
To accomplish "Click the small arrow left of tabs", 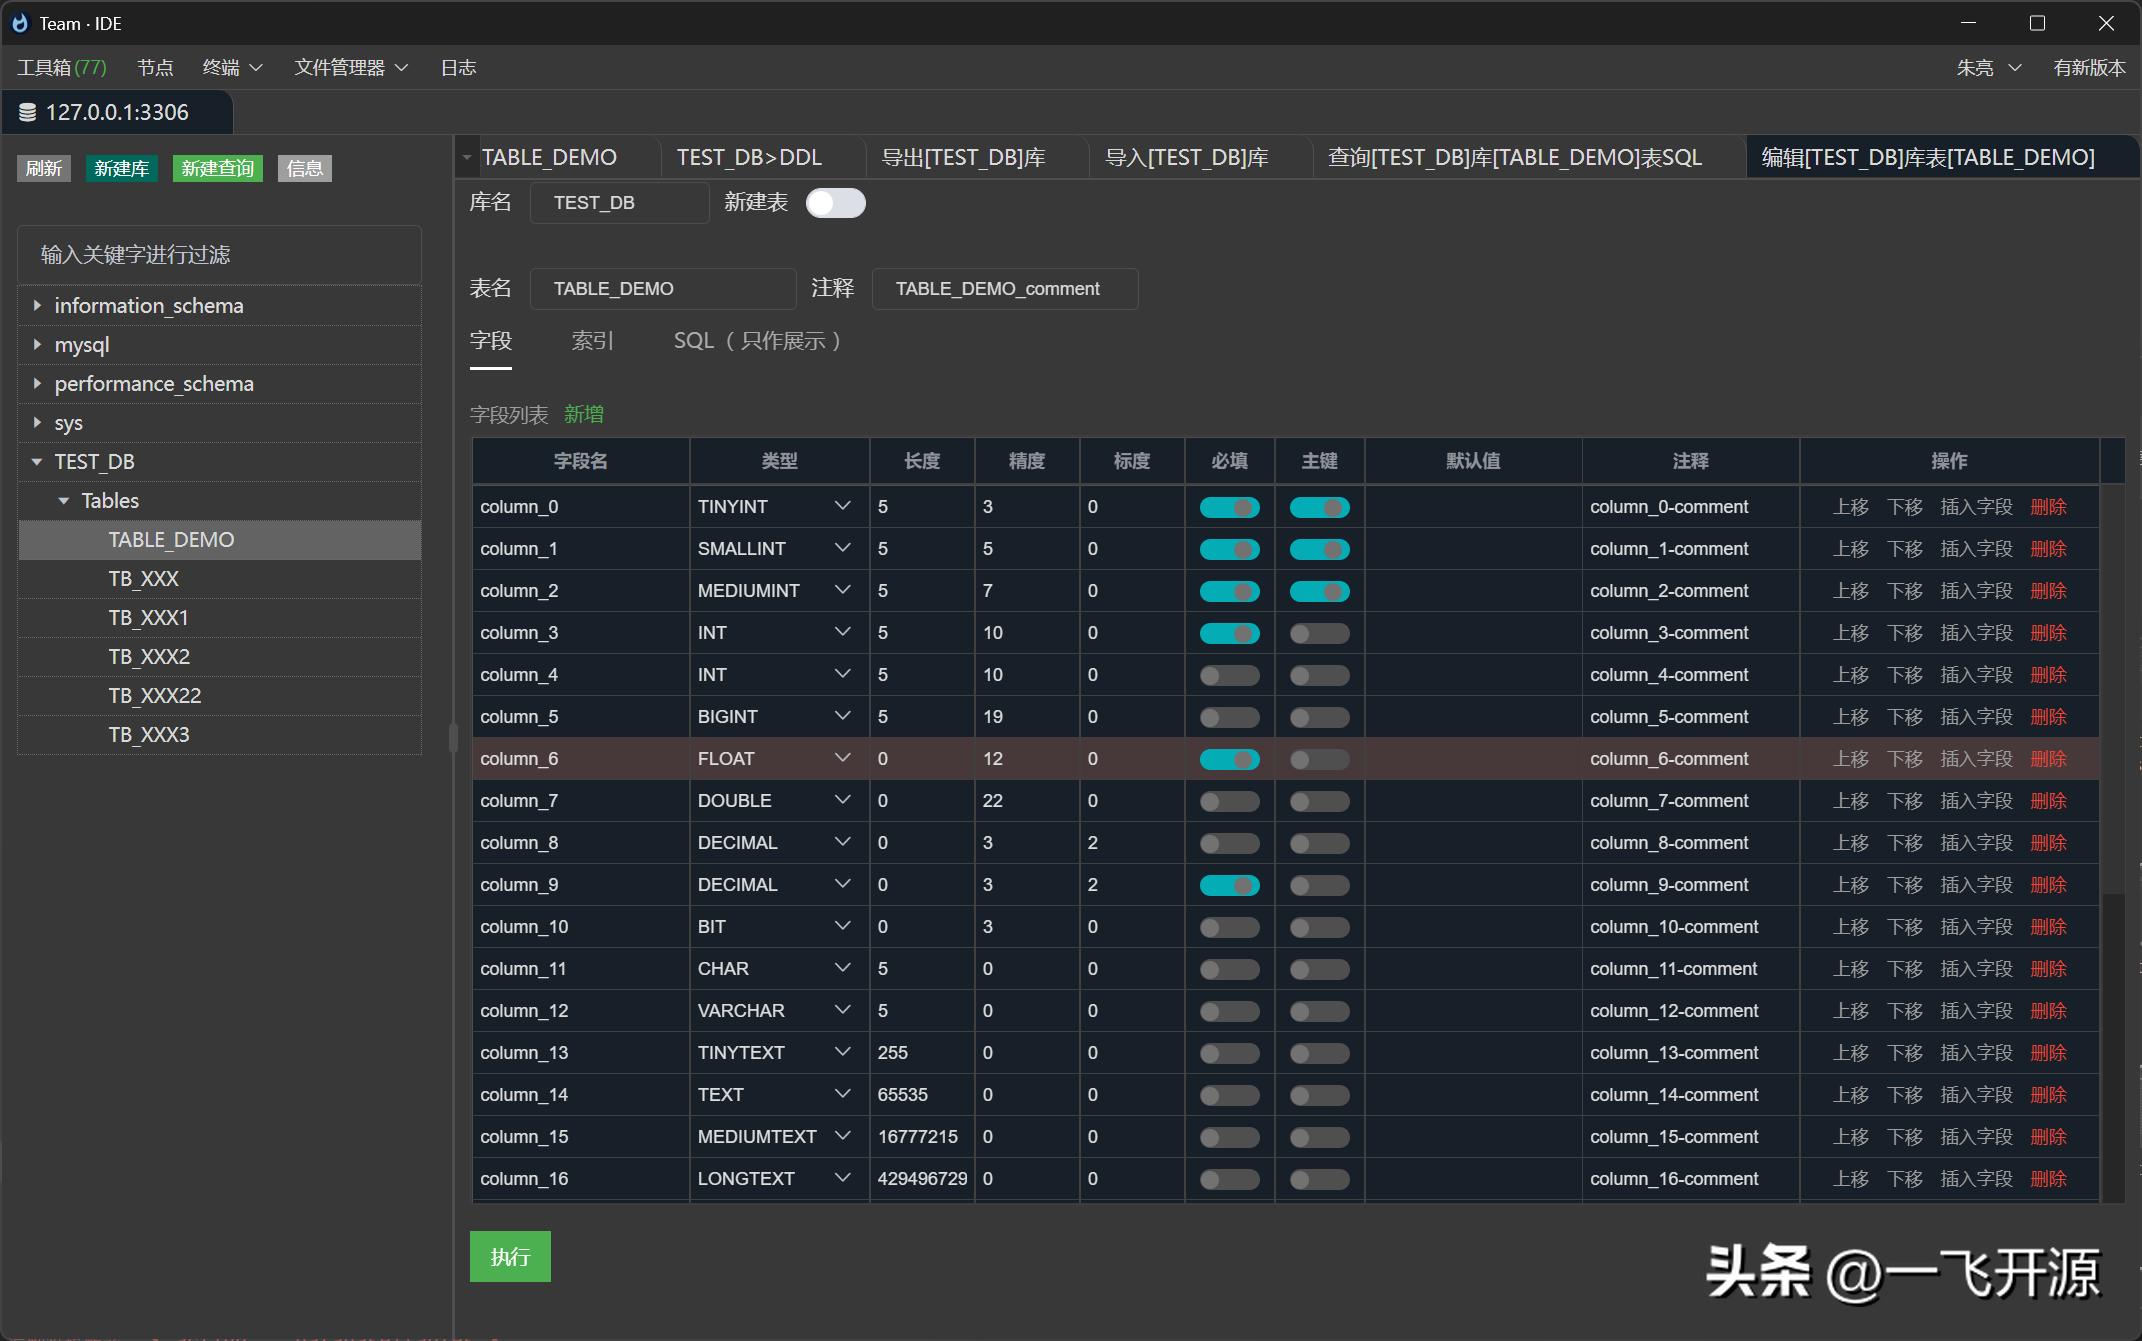I will [466, 158].
